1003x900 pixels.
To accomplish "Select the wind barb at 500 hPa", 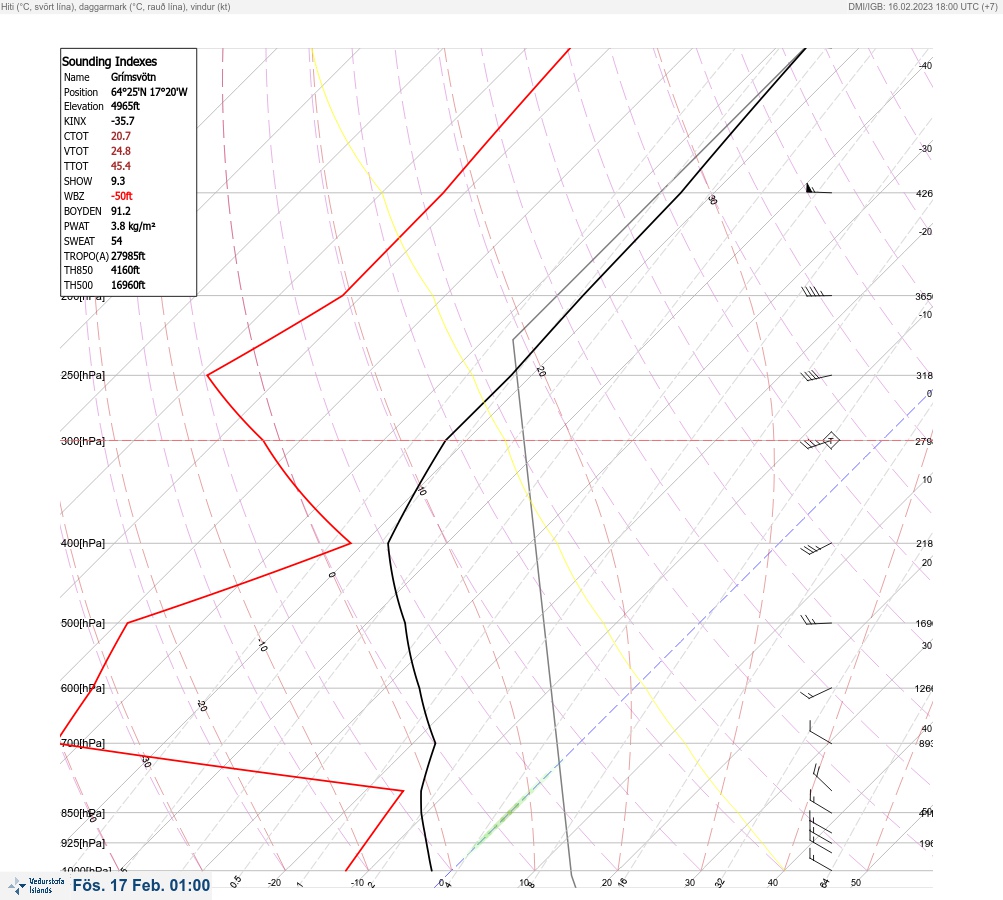I will 816,620.
